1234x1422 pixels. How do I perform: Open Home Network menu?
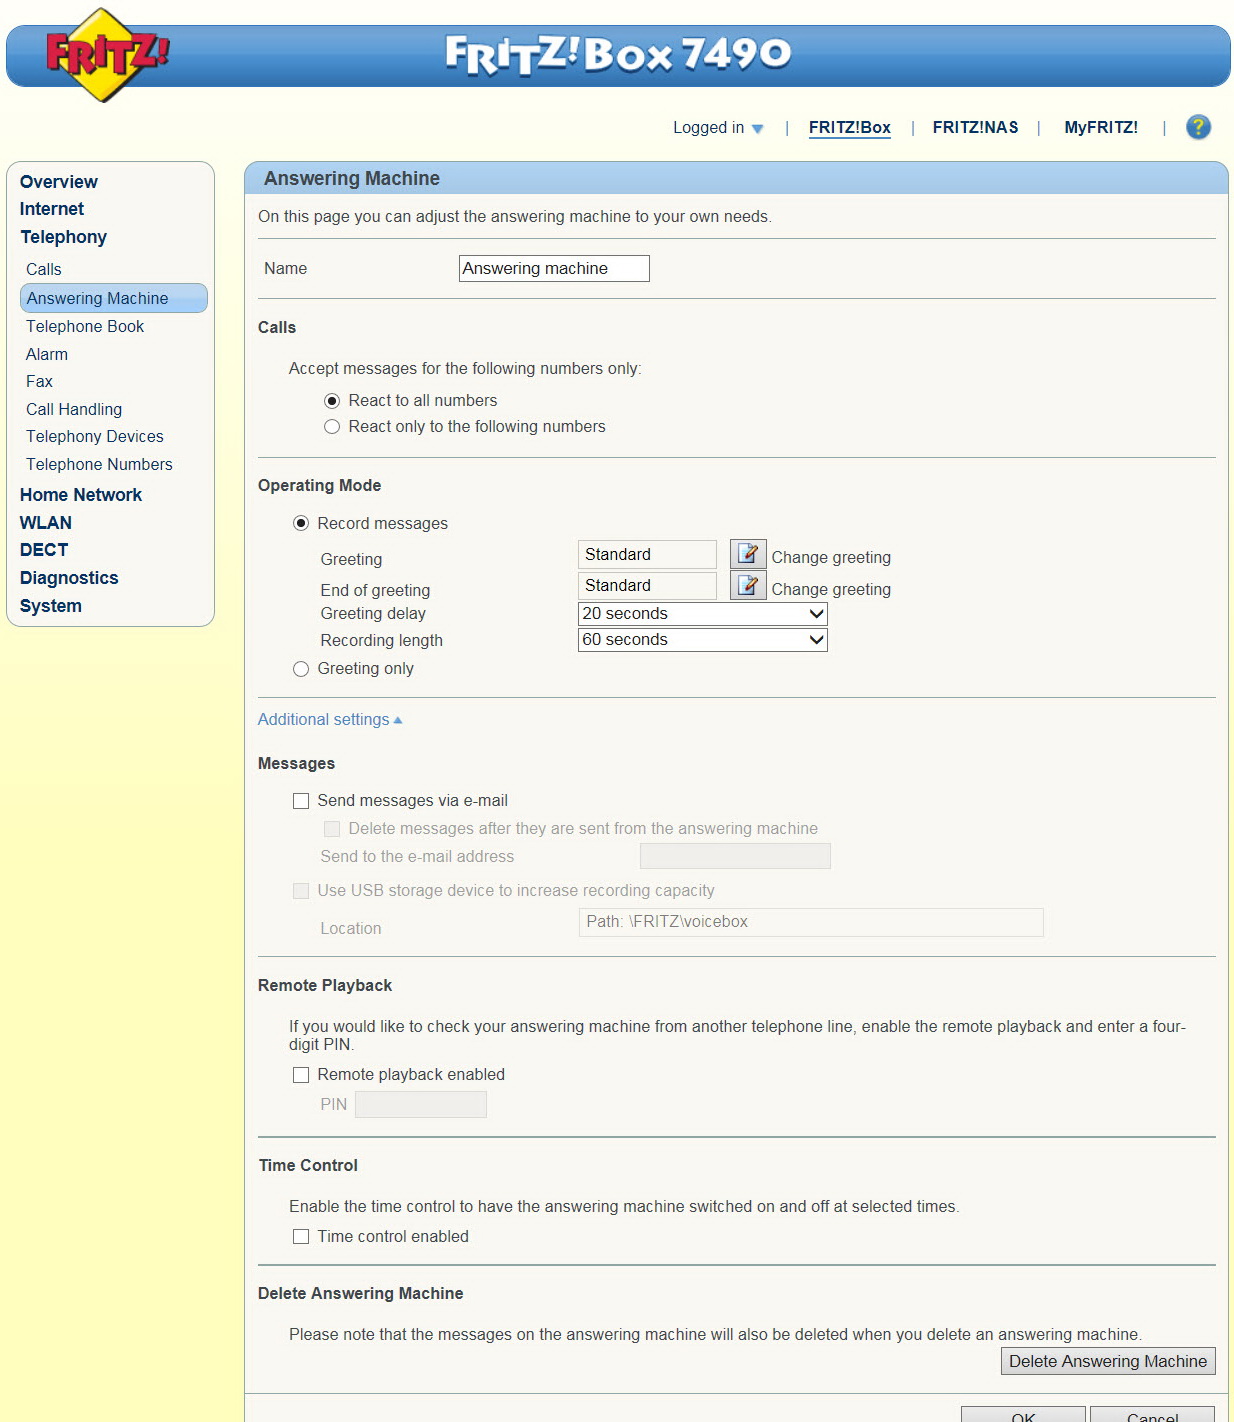coord(81,495)
